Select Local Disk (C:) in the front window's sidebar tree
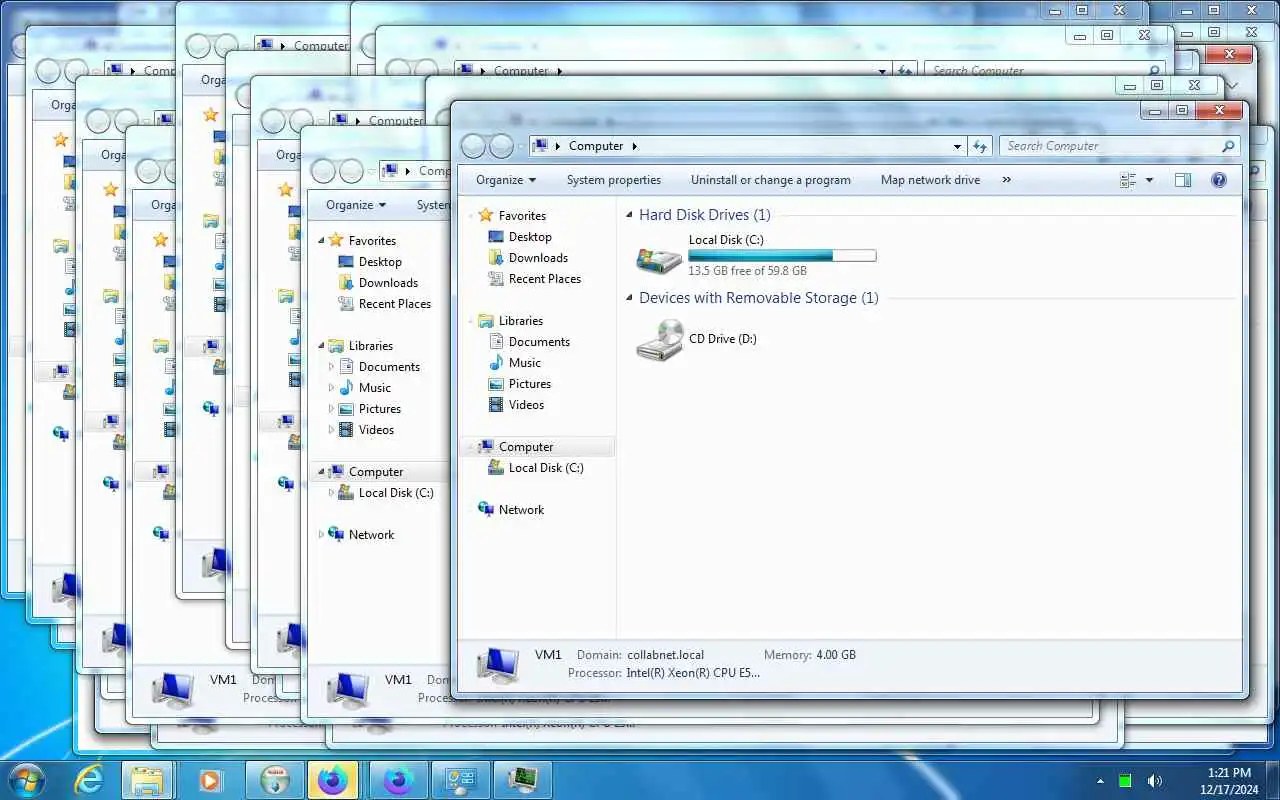The height and width of the screenshot is (800, 1280). coord(546,468)
